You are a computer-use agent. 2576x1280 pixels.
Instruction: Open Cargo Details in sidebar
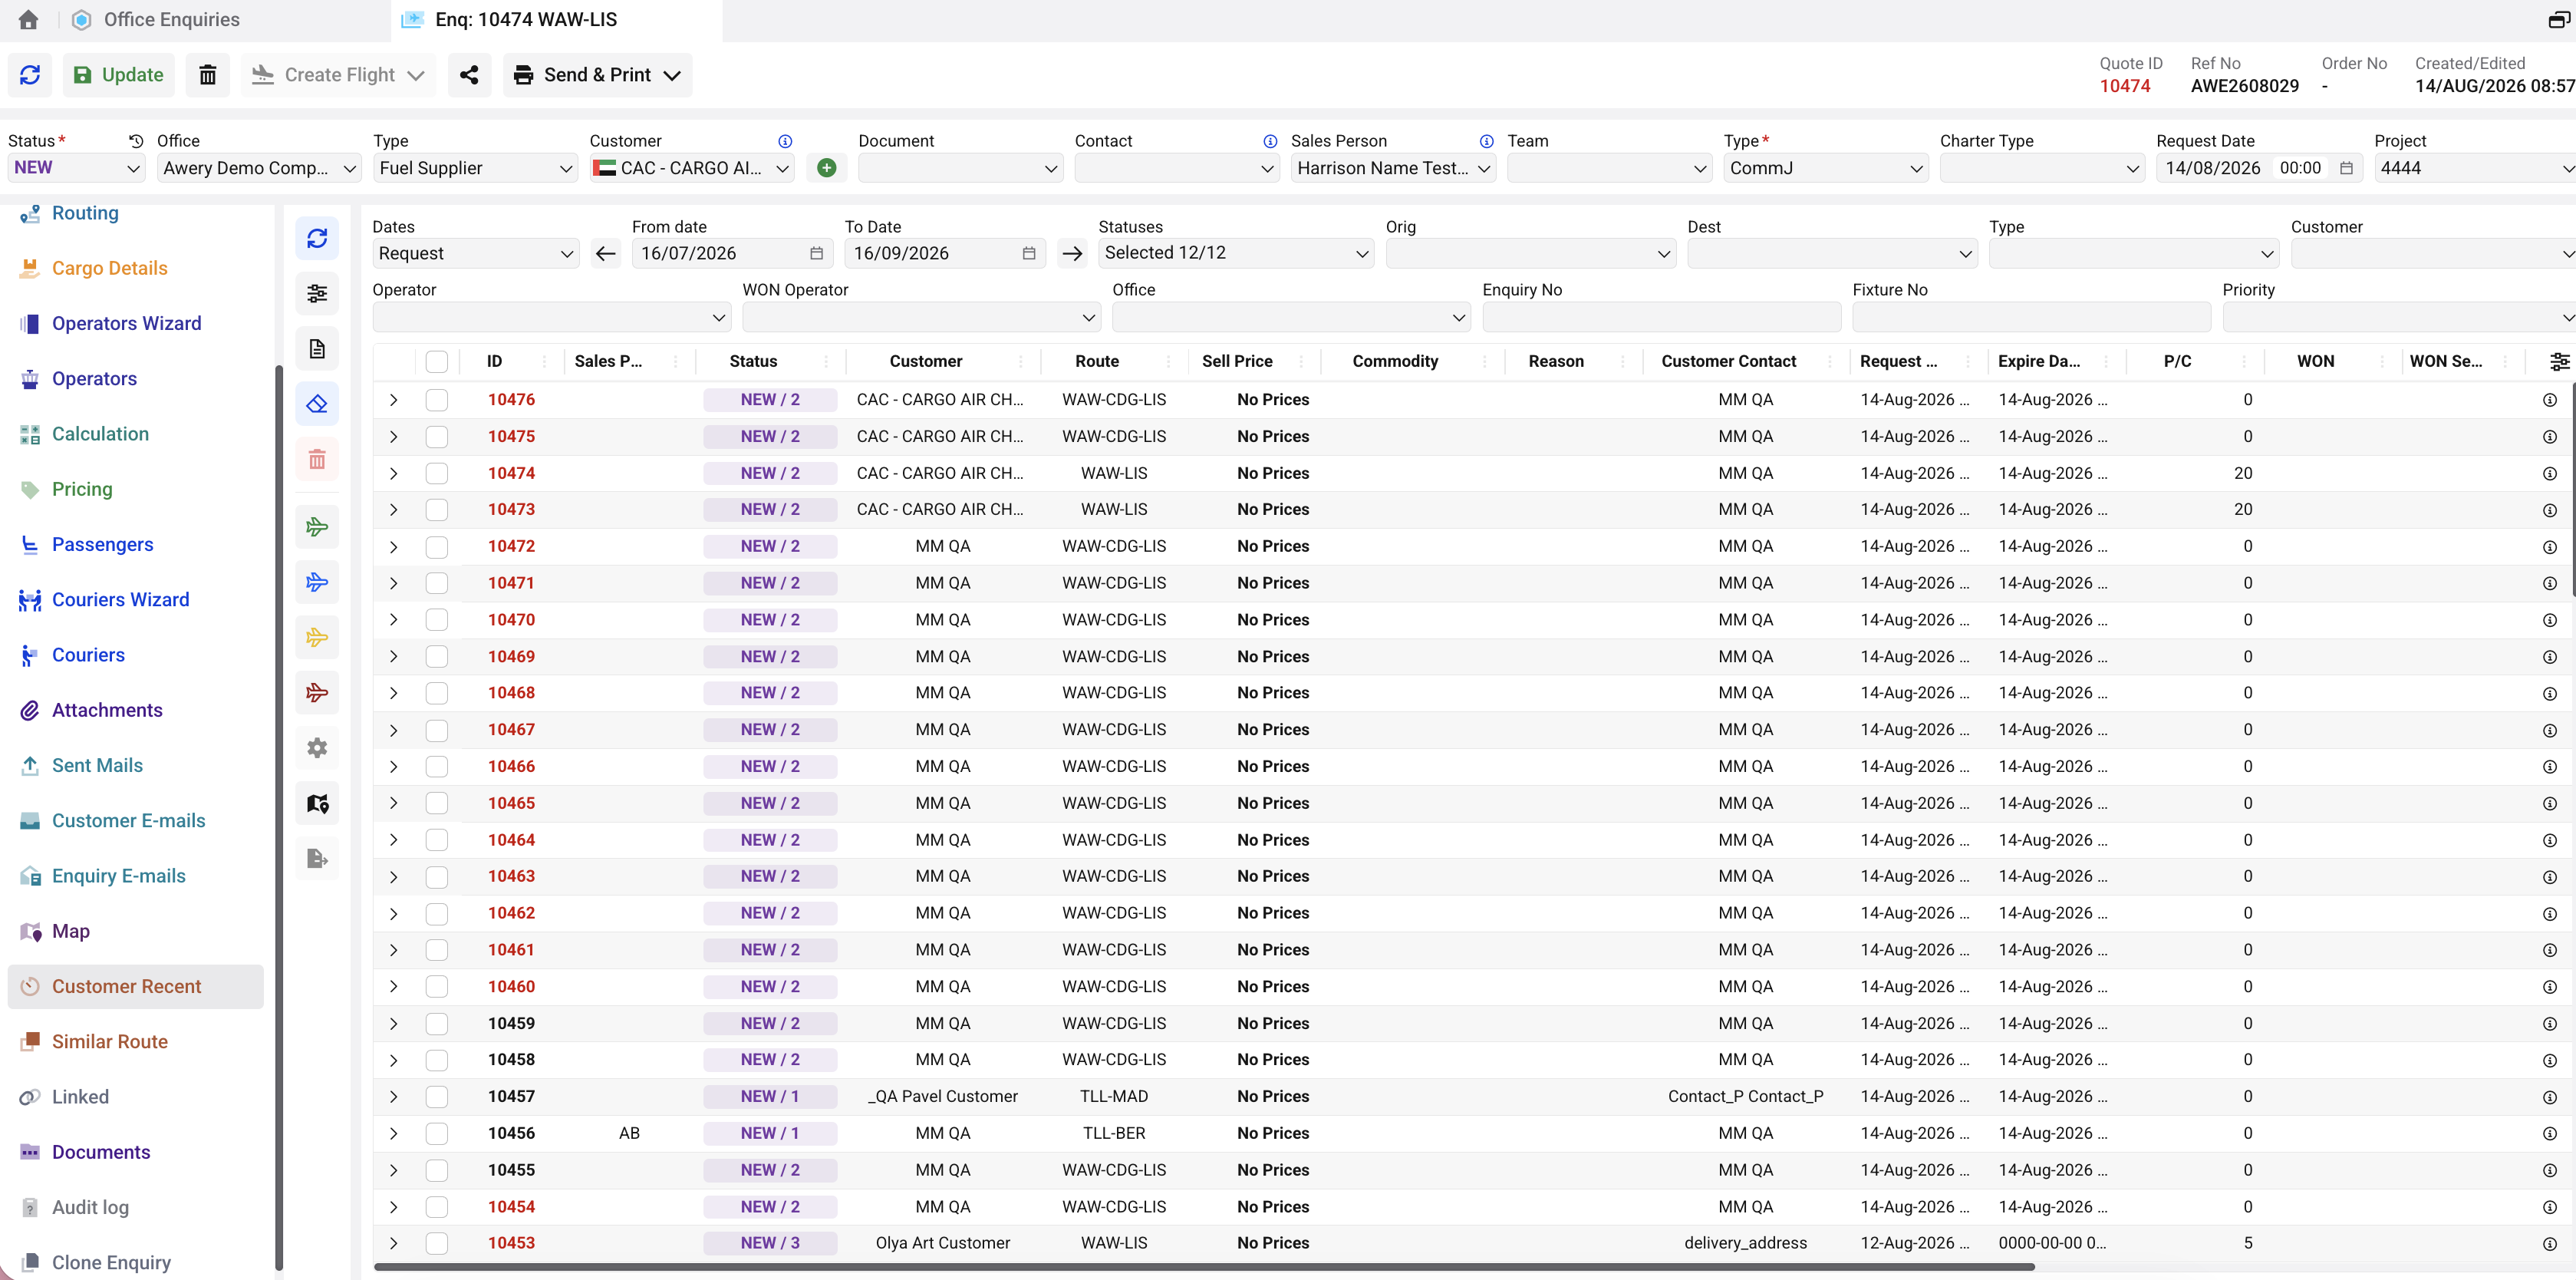click(x=109, y=268)
